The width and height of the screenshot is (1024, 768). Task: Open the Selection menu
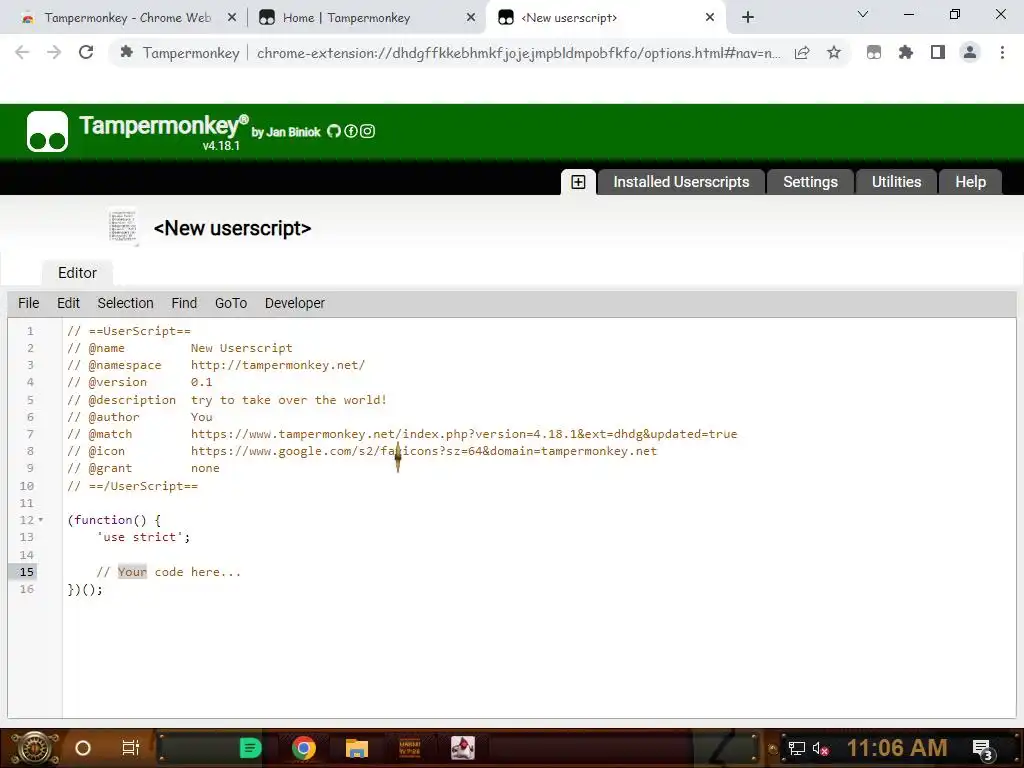tap(125, 303)
